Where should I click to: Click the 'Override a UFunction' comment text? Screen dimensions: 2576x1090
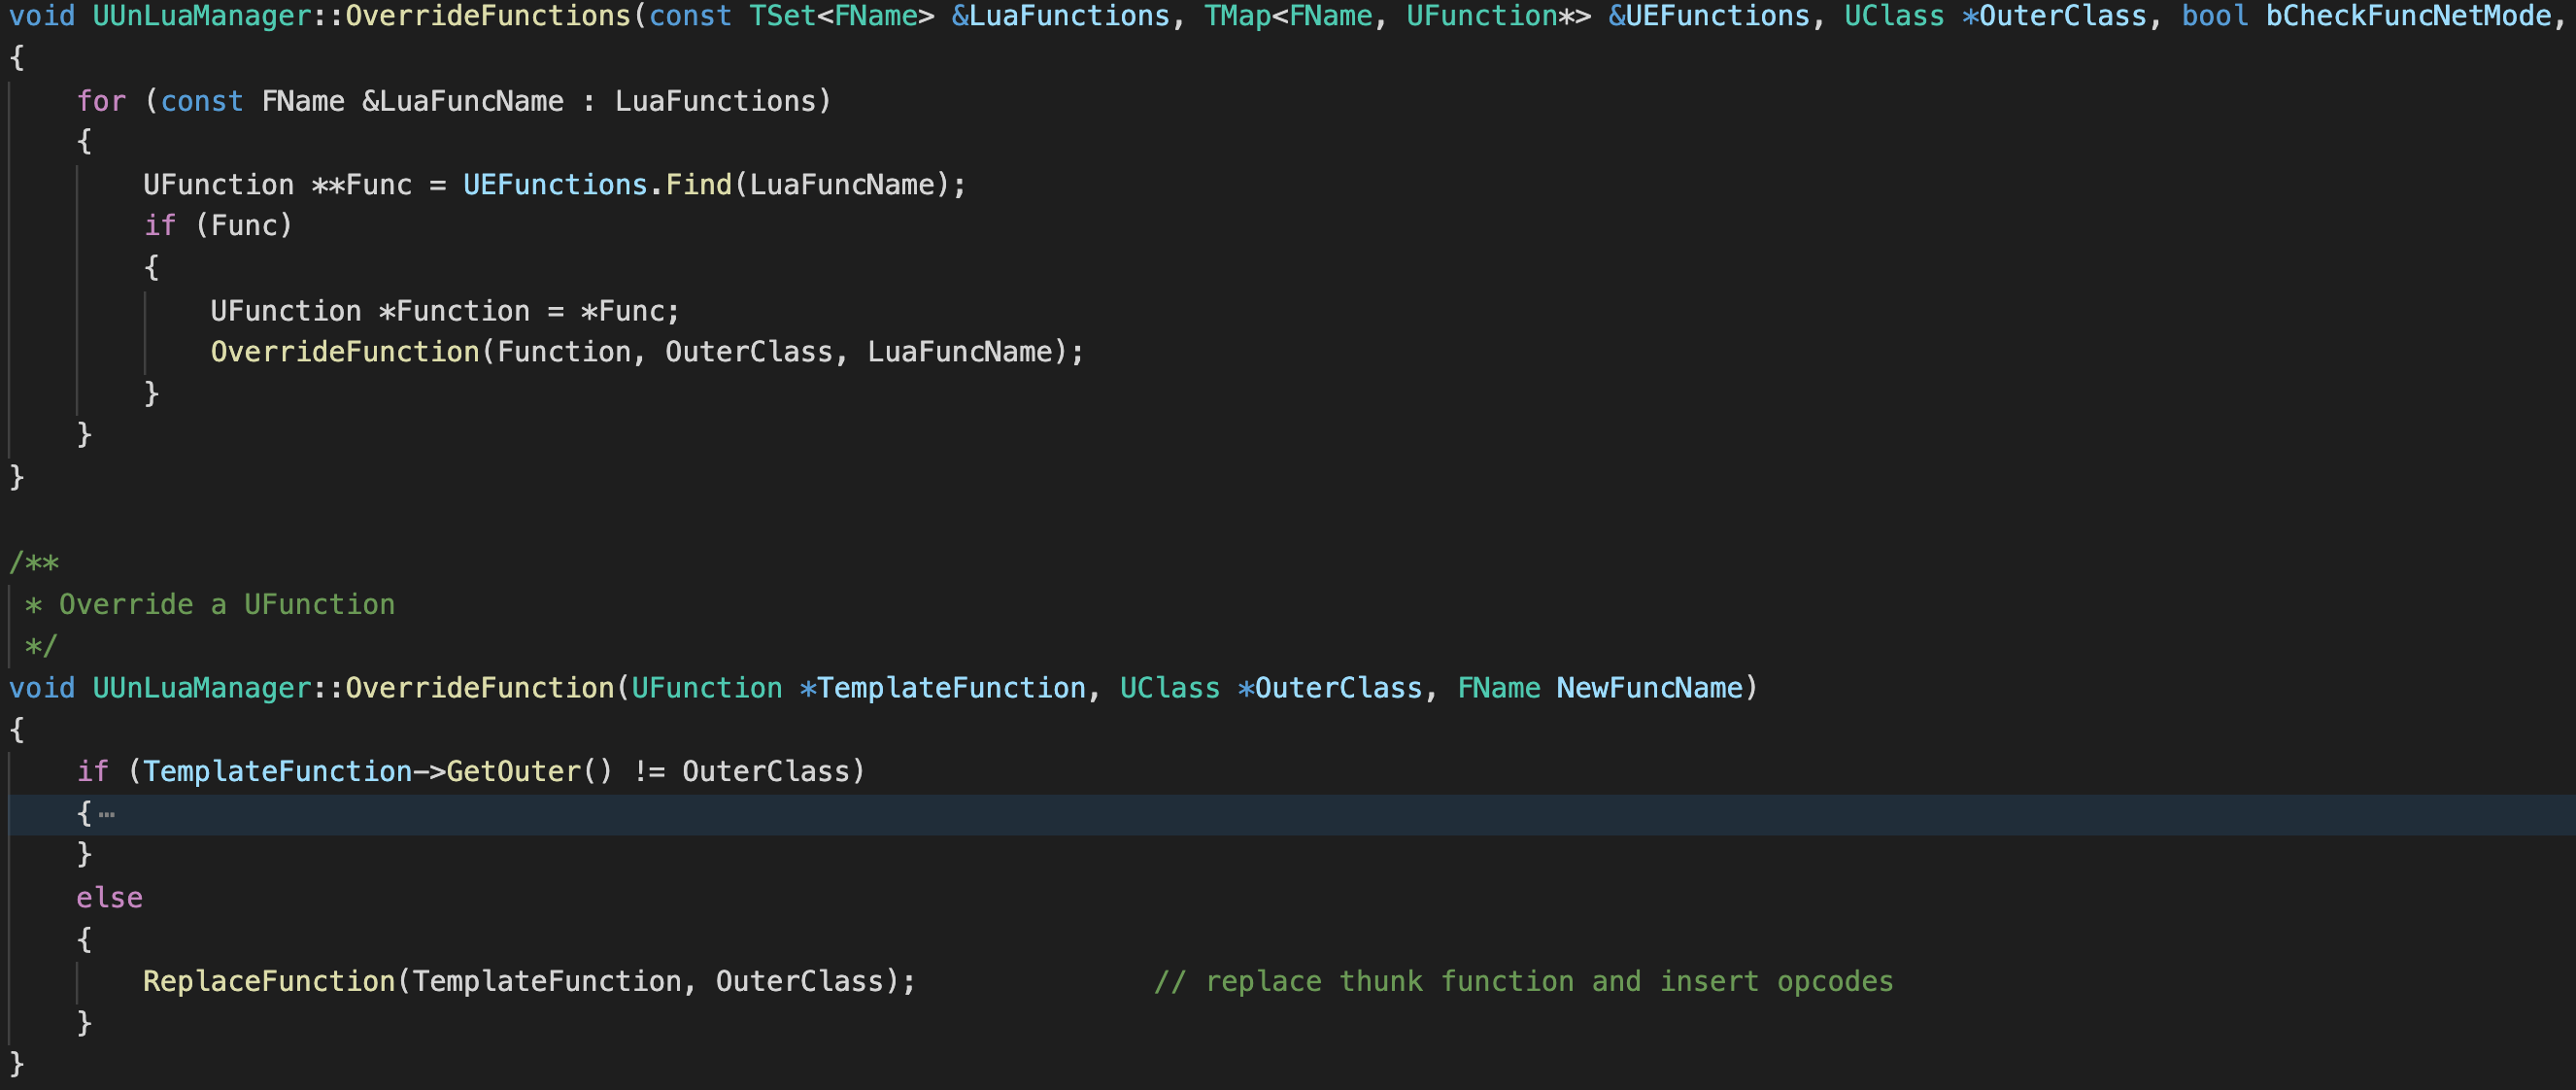click(226, 604)
